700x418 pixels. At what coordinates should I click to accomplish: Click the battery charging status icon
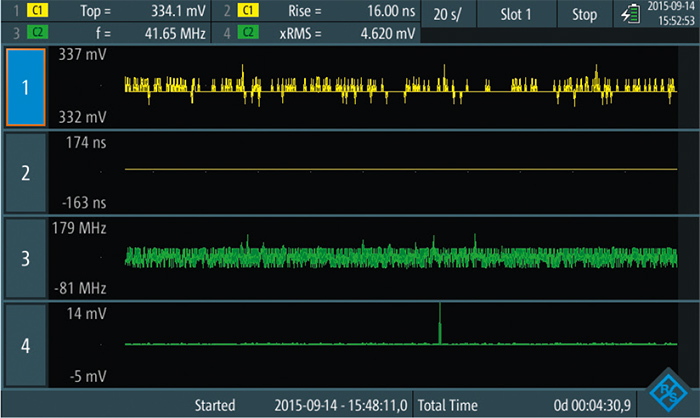point(629,15)
